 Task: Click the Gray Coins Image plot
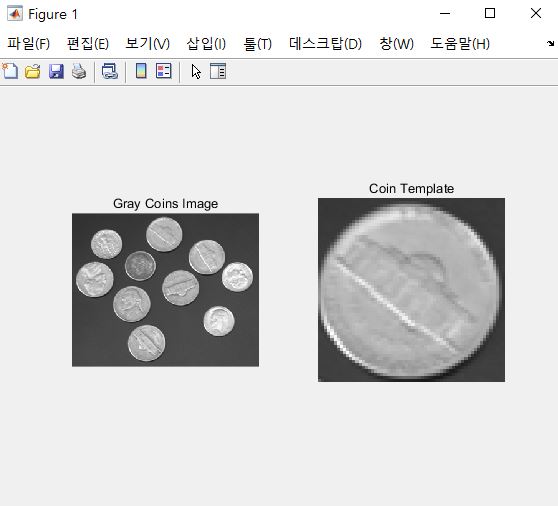click(165, 290)
